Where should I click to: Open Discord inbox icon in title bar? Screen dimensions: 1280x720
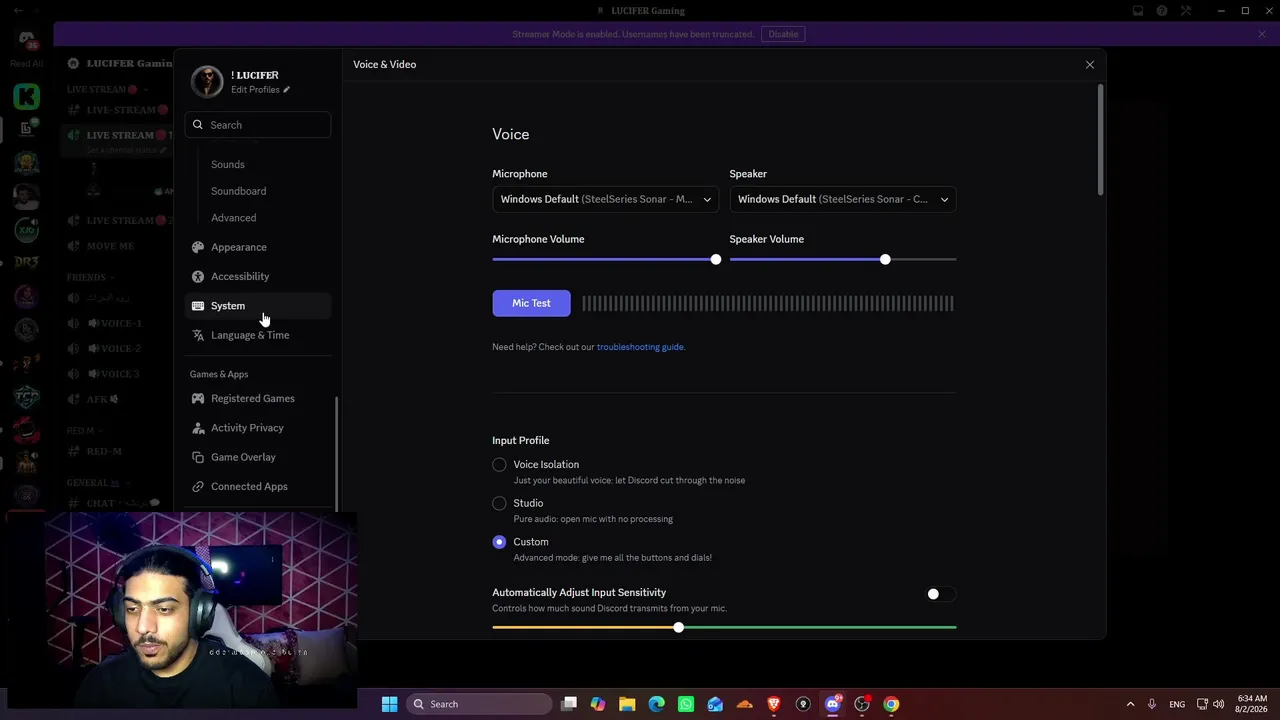1138,11
